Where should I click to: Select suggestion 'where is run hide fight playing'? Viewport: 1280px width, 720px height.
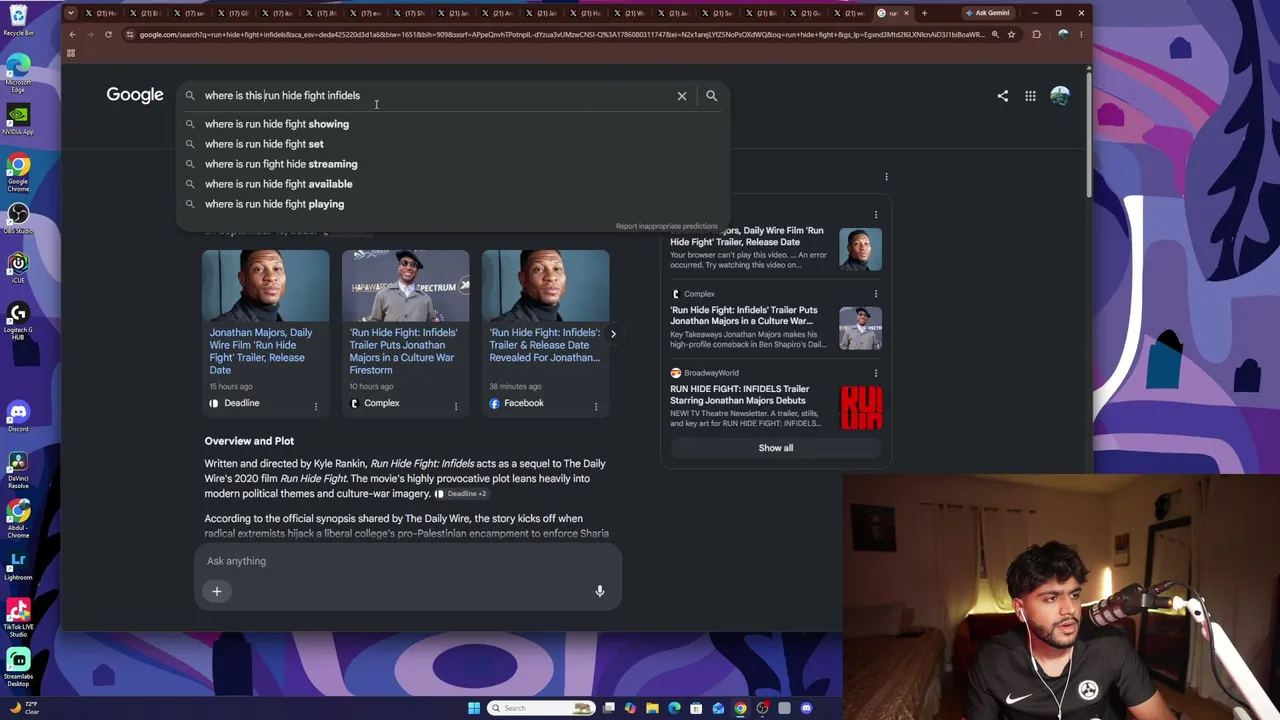[275, 204]
